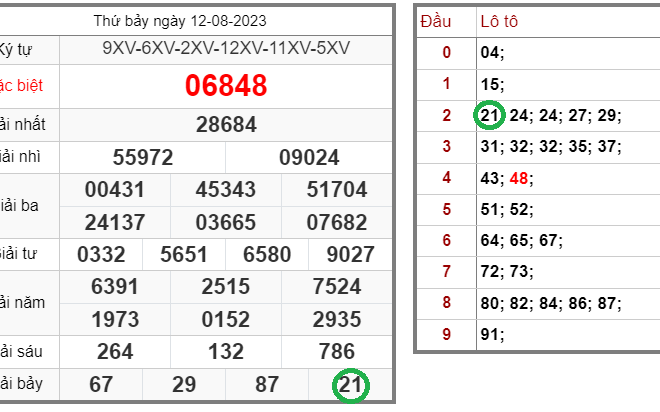Click third prize number 45343
Screen dimensions: 660x412
[226, 189]
